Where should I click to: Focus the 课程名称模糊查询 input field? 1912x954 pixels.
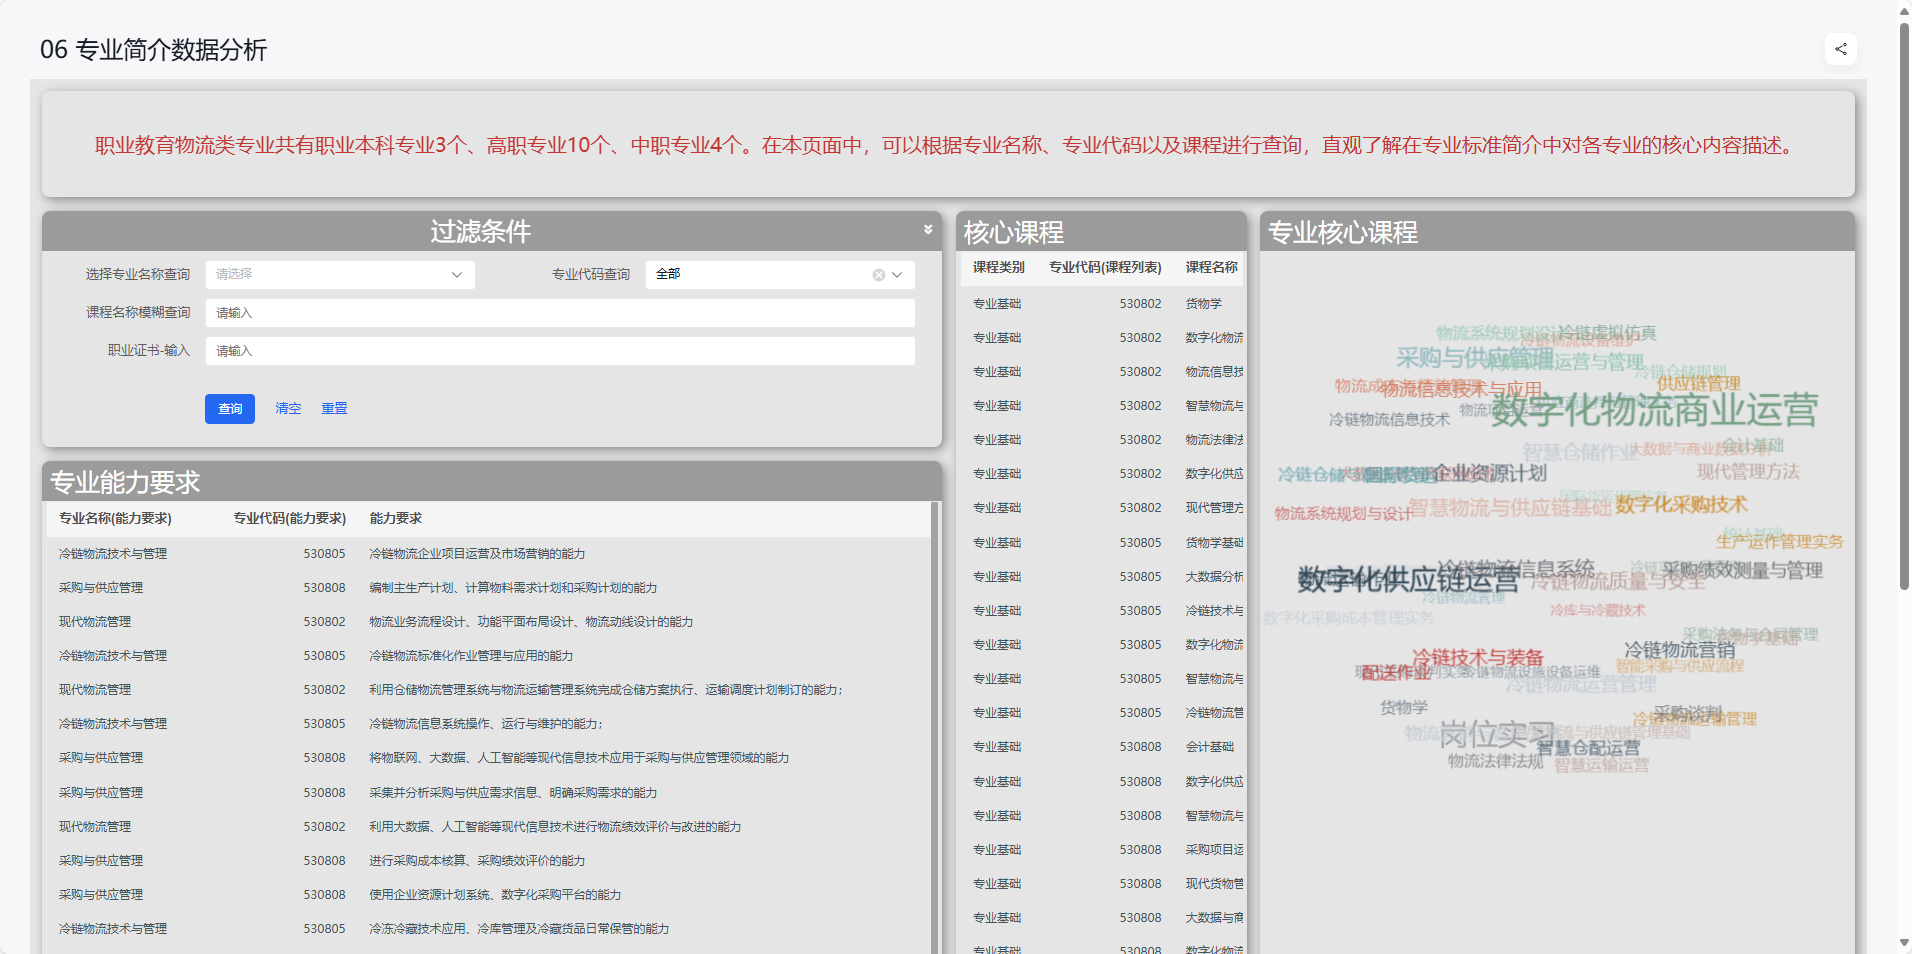[560, 313]
